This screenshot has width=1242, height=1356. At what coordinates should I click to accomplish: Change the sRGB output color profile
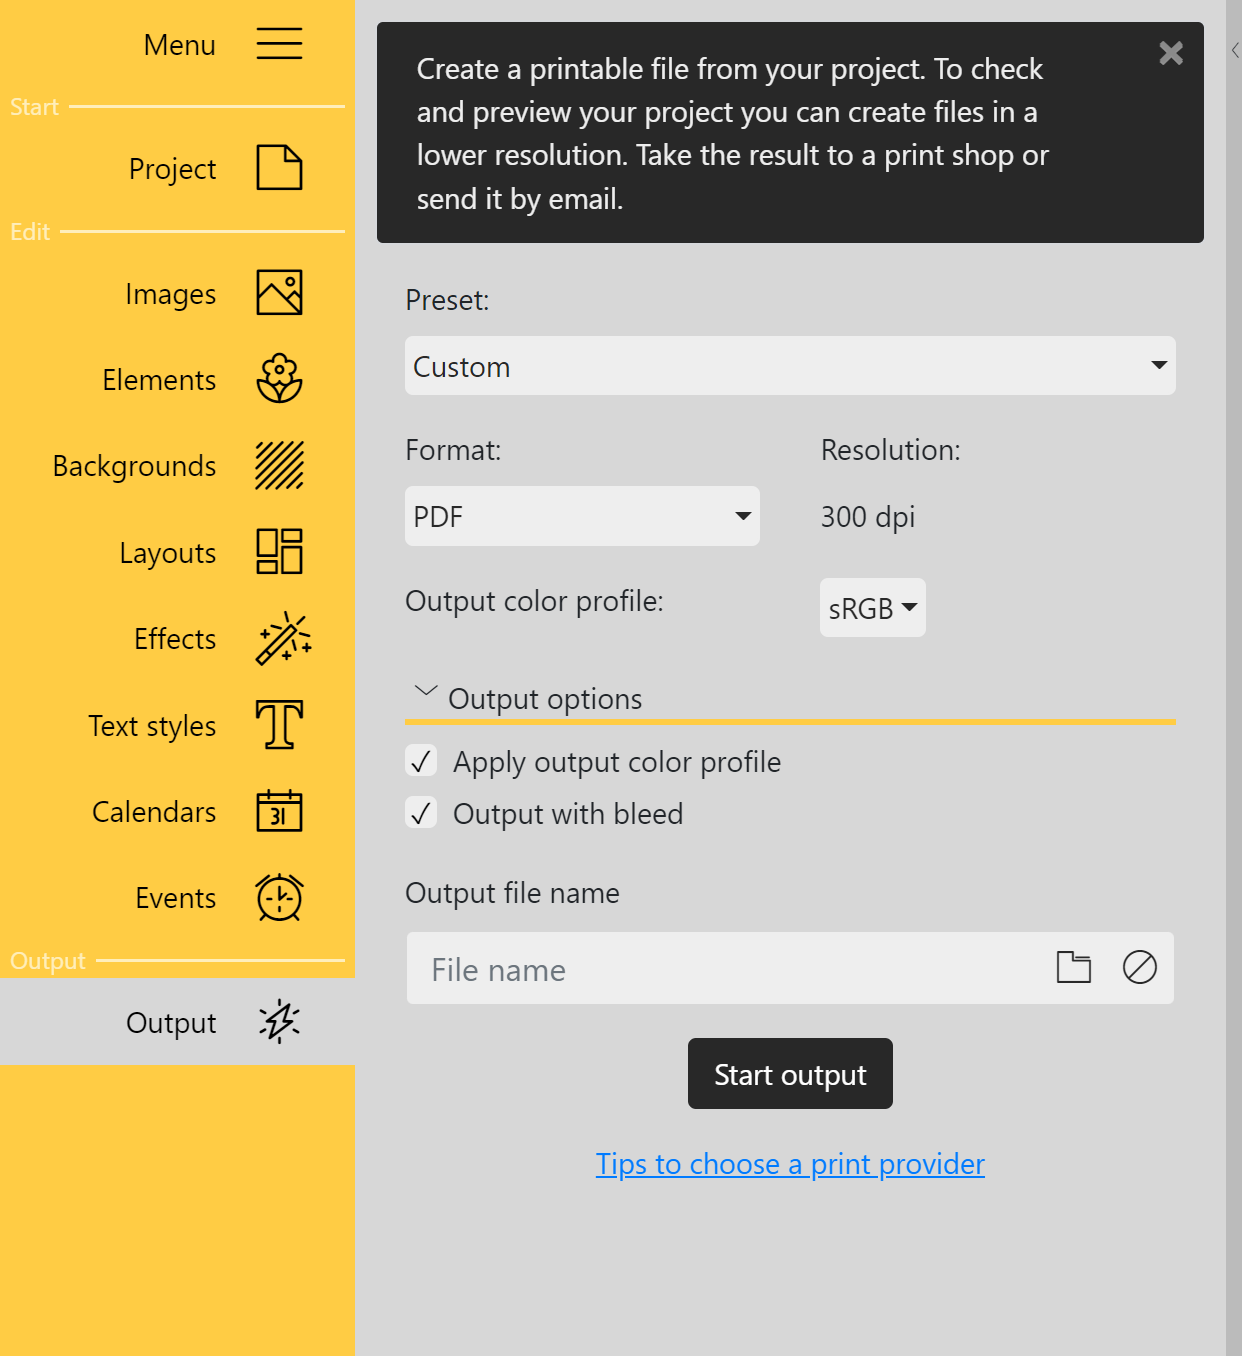(x=871, y=607)
